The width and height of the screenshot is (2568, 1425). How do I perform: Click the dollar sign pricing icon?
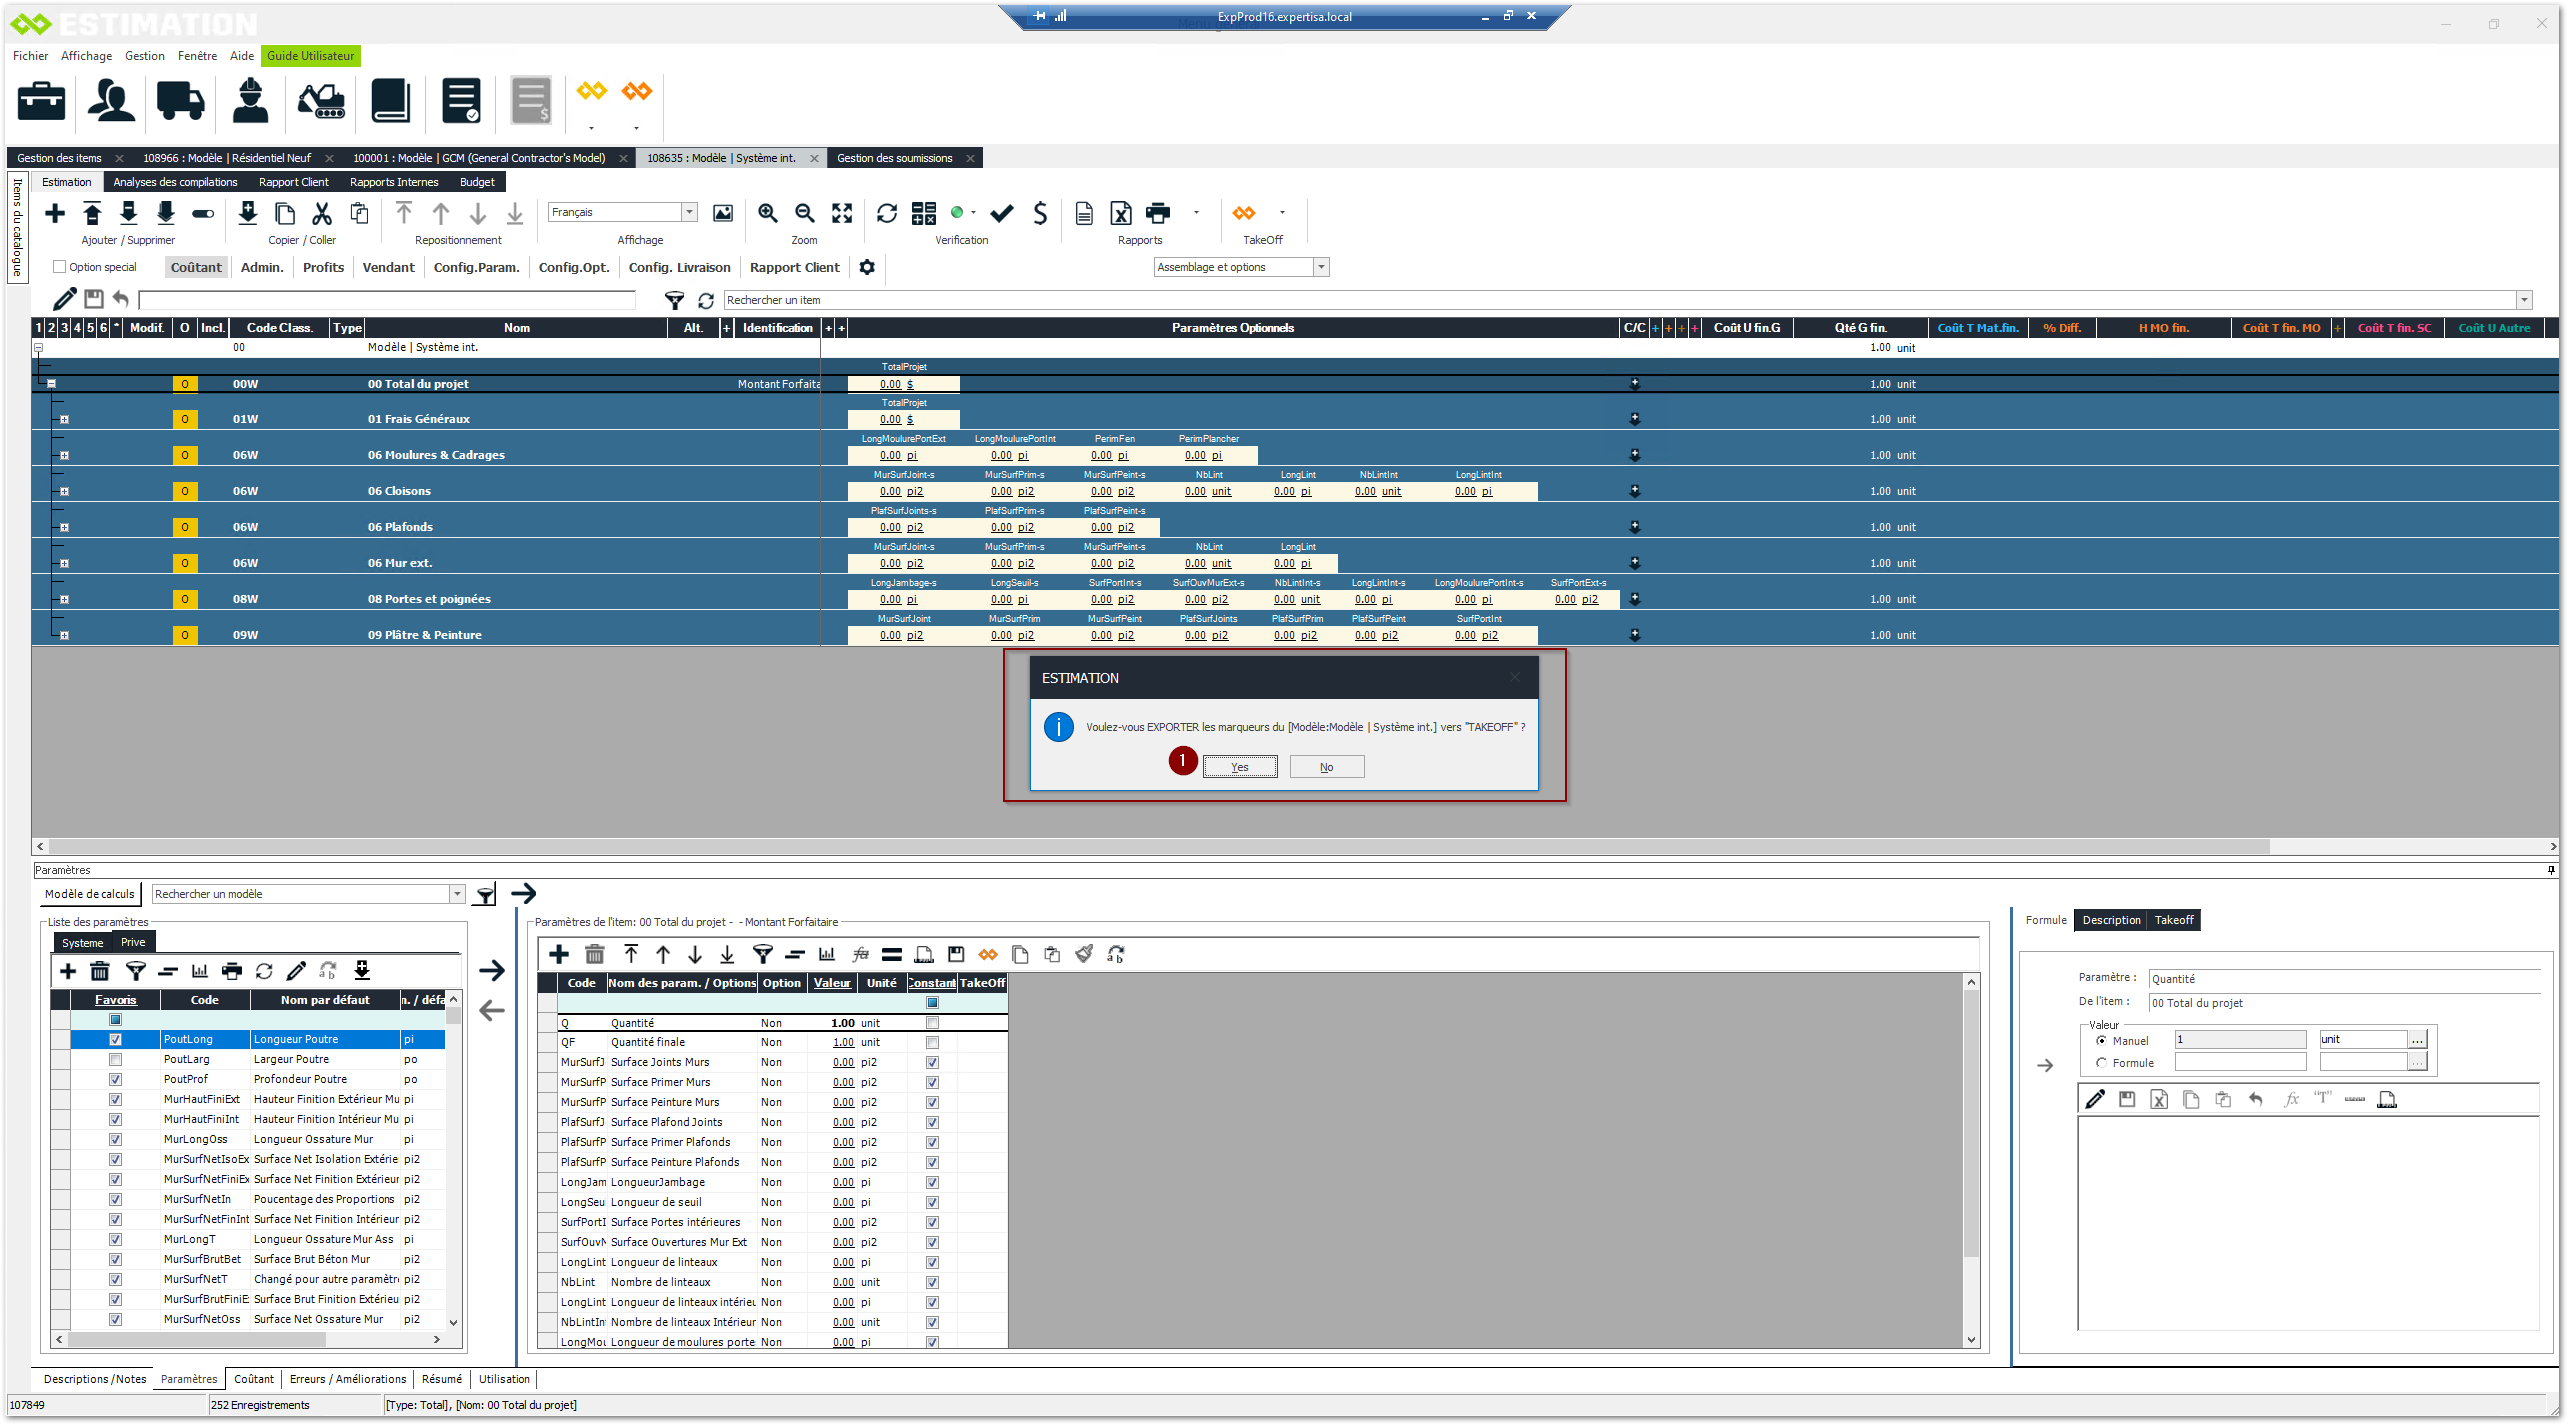pyautogui.click(x=1040, y=213)
